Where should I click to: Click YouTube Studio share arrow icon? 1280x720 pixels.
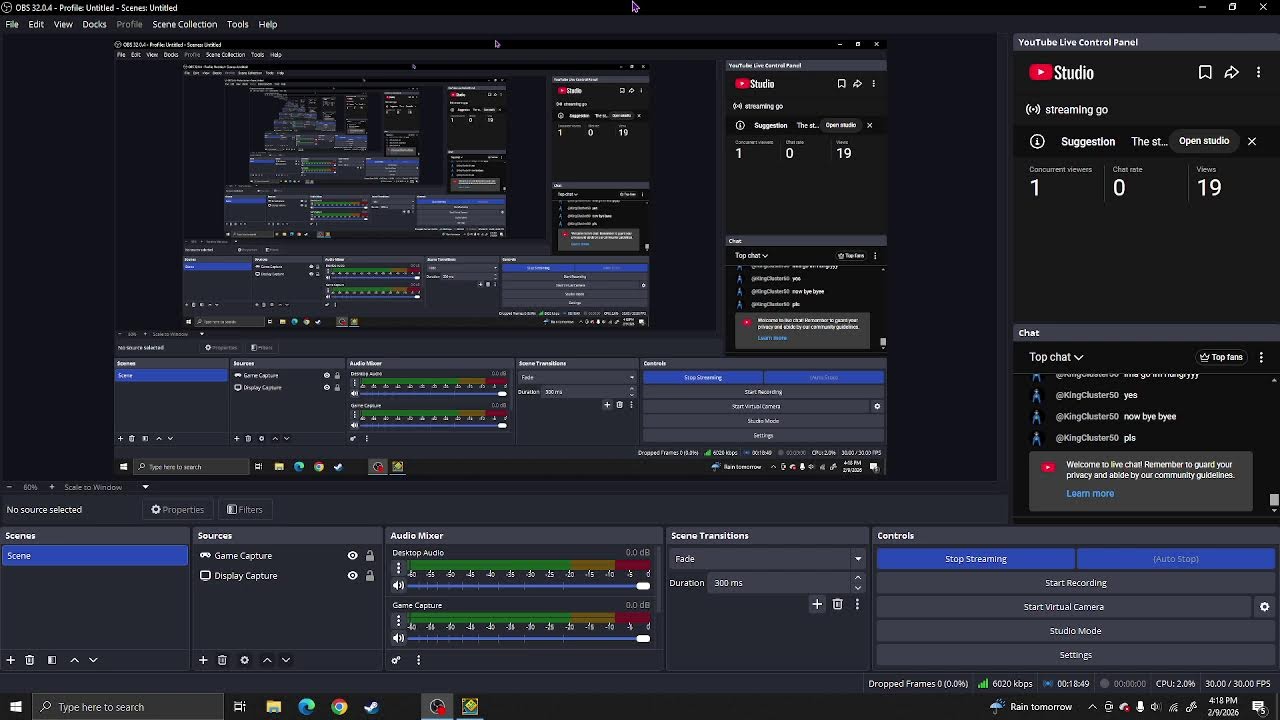click(1232, 72)
